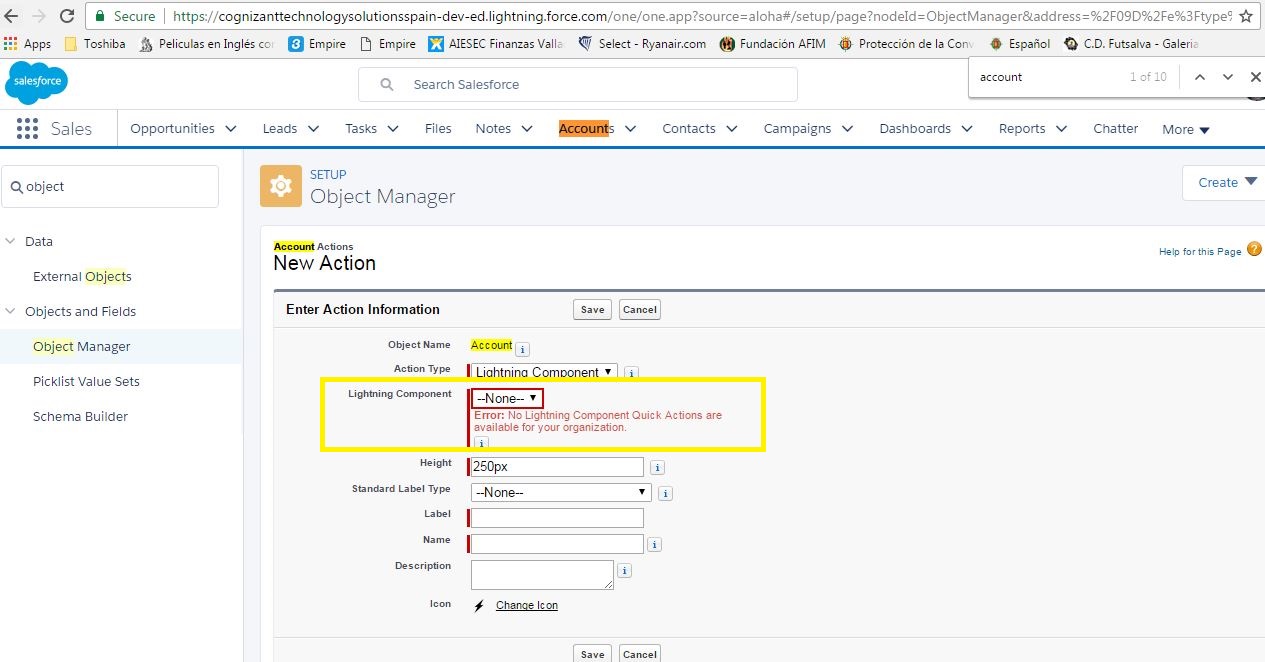This screenshot has height=662, width=1265.
Task: Click the Name input field
Action: tap(557, 544)
